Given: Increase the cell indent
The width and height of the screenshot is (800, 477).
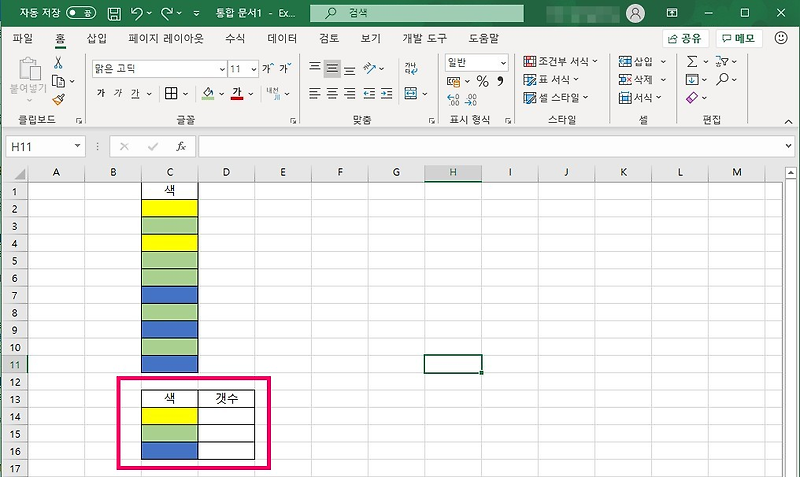Looking at the screenshot, I should [387, 93].
